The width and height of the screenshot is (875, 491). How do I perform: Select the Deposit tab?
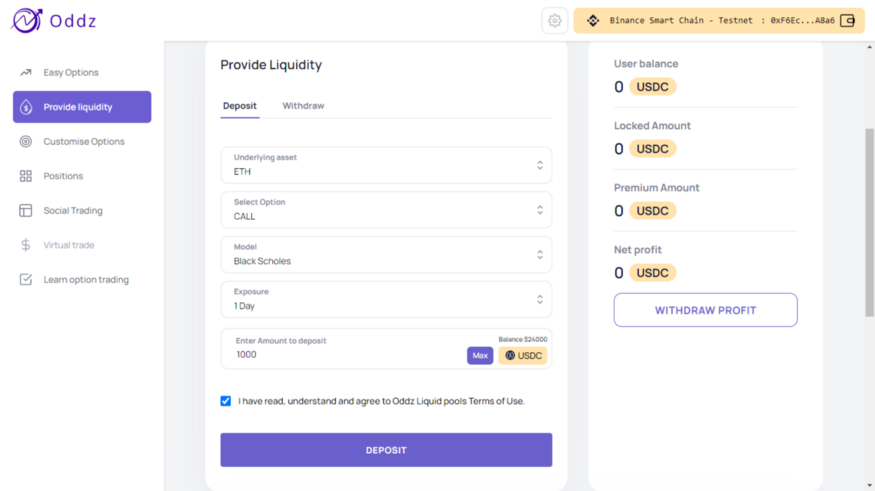point(240,106)
